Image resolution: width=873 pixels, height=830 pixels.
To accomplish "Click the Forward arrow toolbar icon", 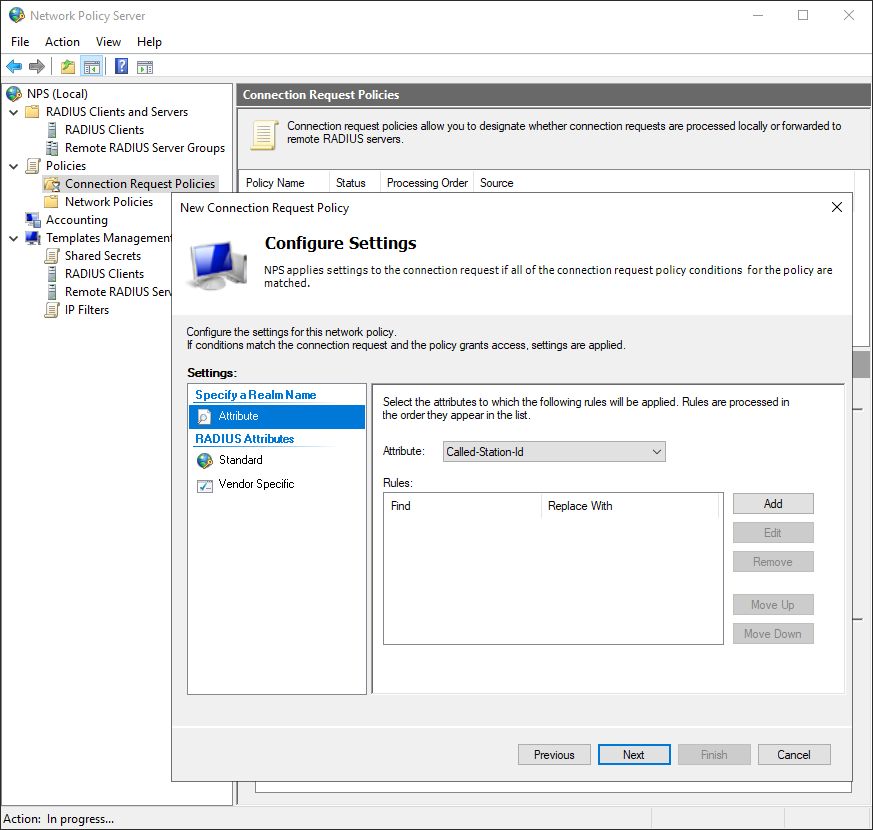I will click(x=37, y=67).
